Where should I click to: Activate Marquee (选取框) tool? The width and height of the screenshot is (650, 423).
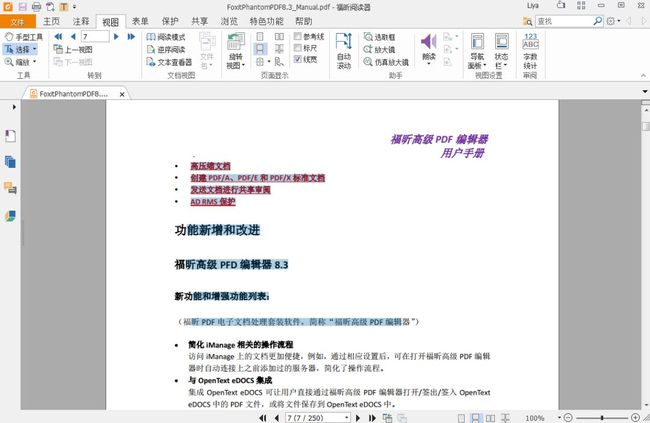click(x=379, y=37)
